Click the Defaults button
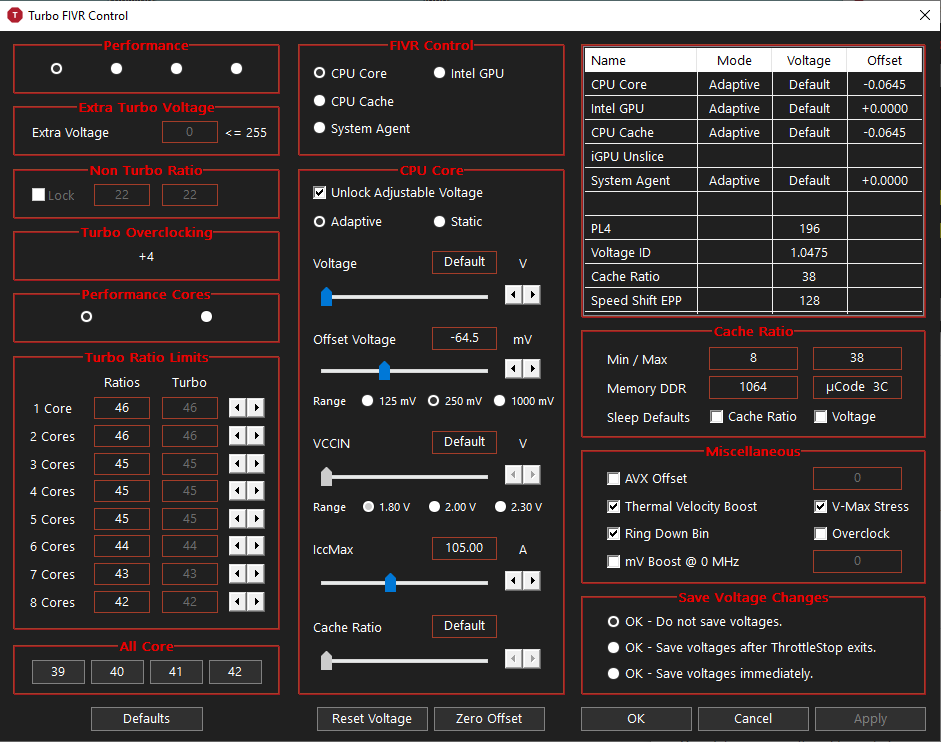The height and width of the screenshot is (742, 941). pyautogui.click(x=147, y=719)
